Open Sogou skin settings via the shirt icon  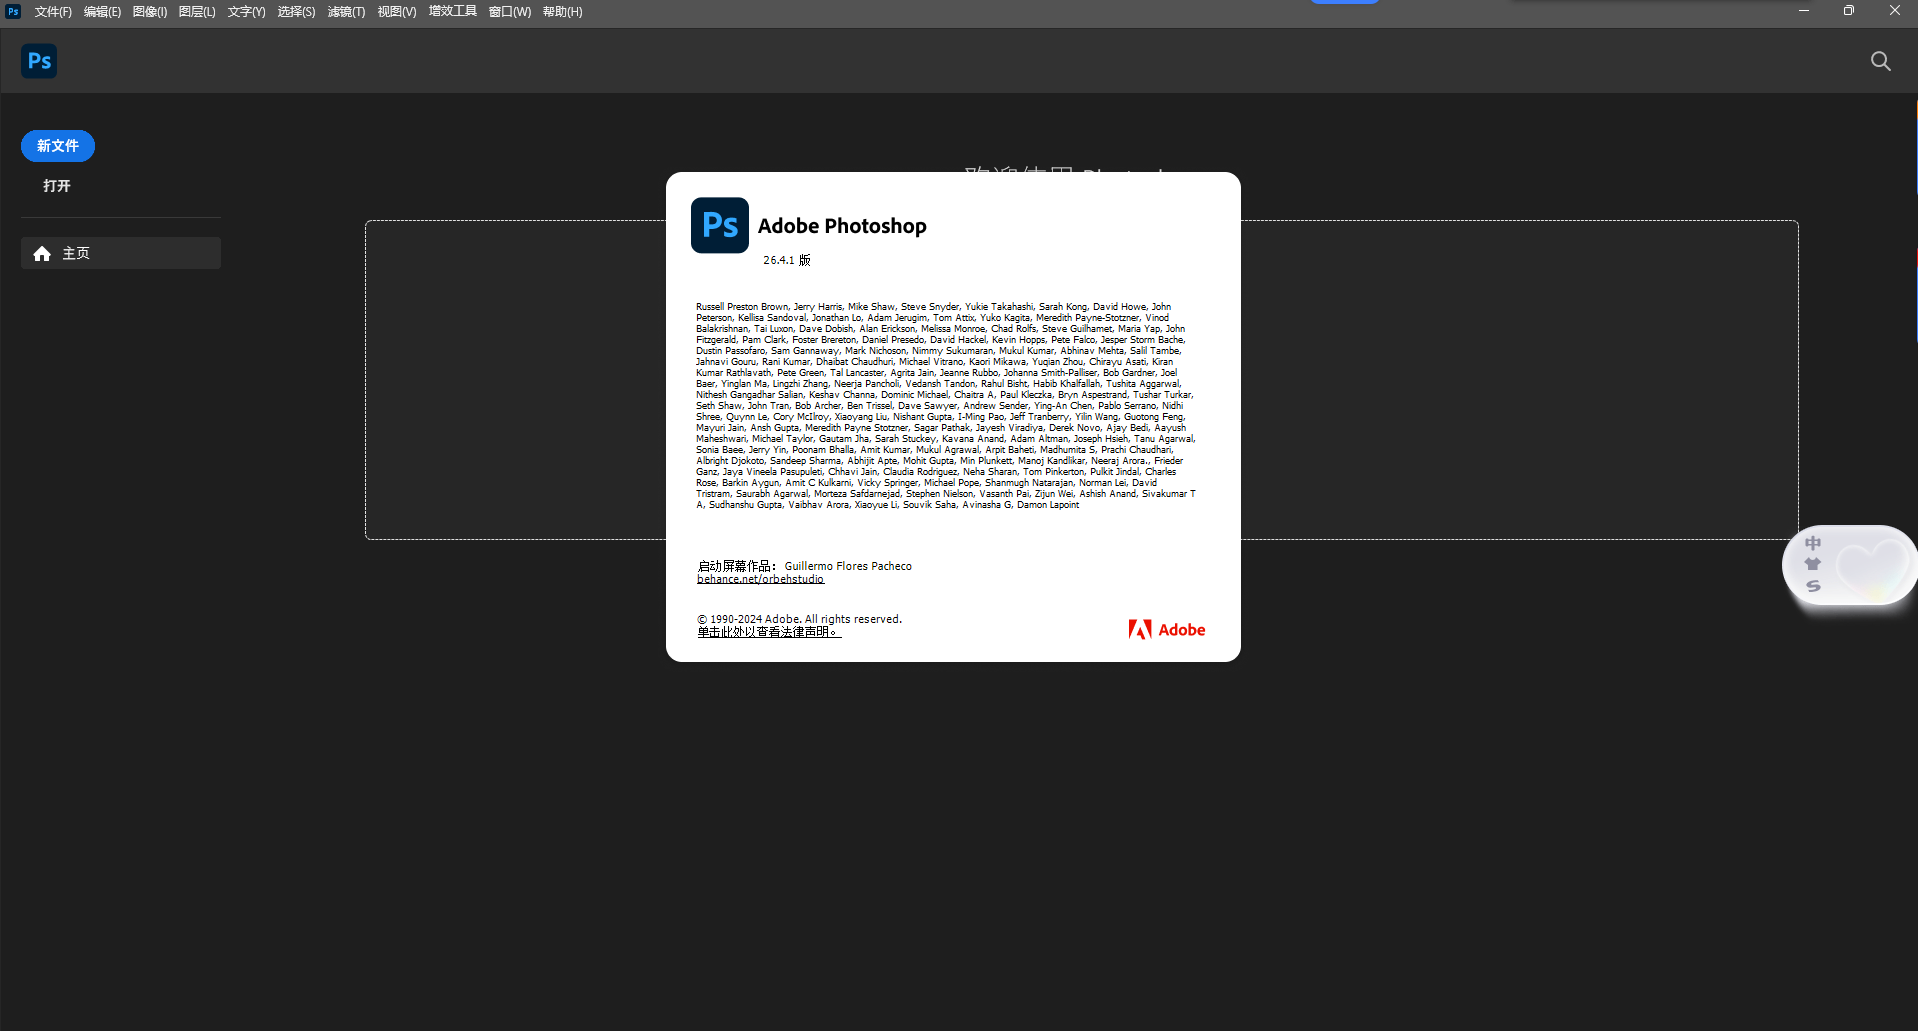click(1812, 564)
